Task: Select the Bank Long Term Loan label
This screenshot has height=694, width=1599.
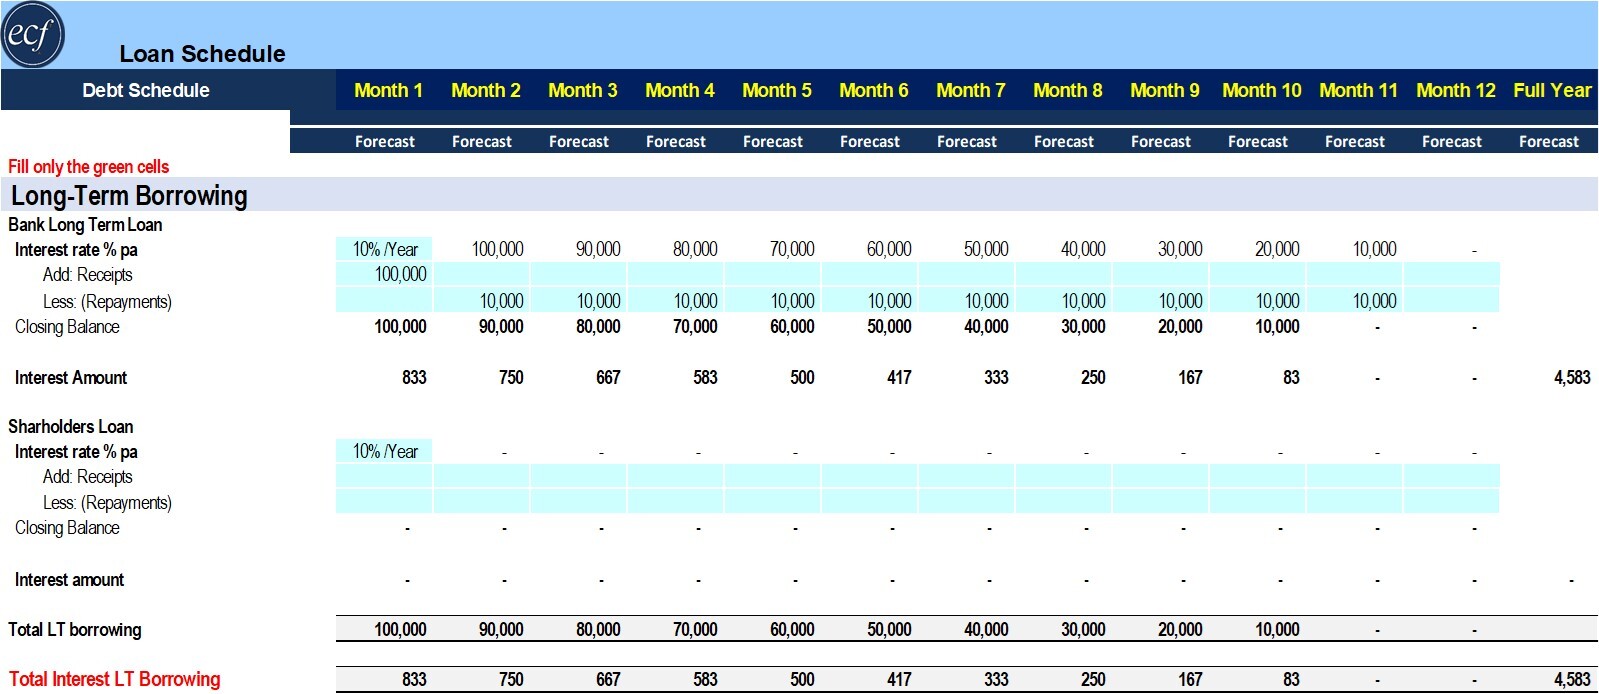Action: click(85, 225)
